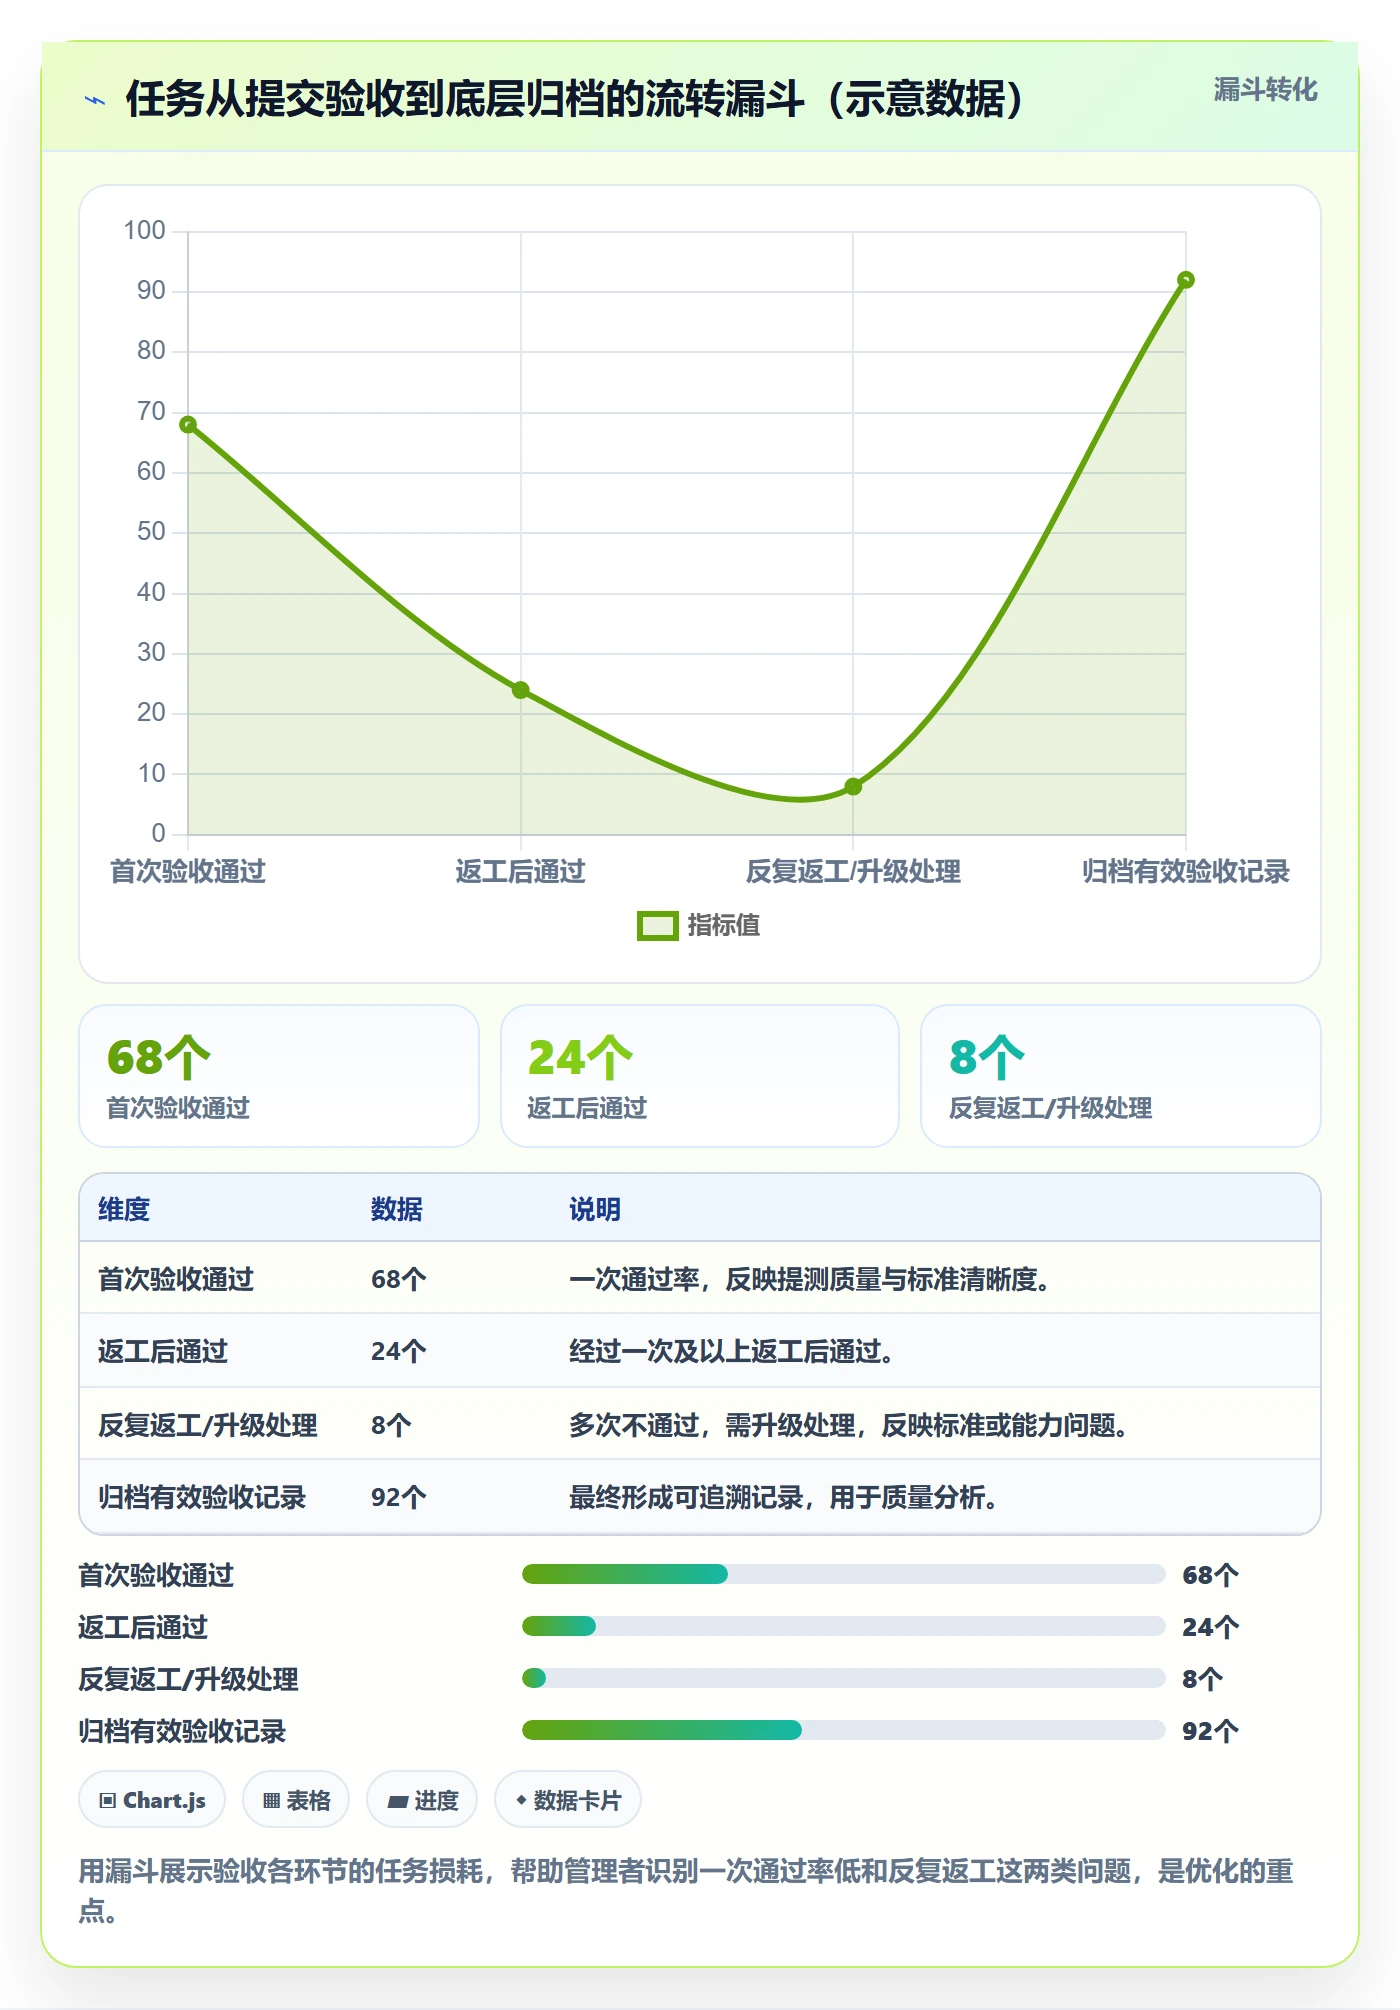Click the 维度 column header
The width and height of the screenshot is (1400, 2010).
[124, 1209]
